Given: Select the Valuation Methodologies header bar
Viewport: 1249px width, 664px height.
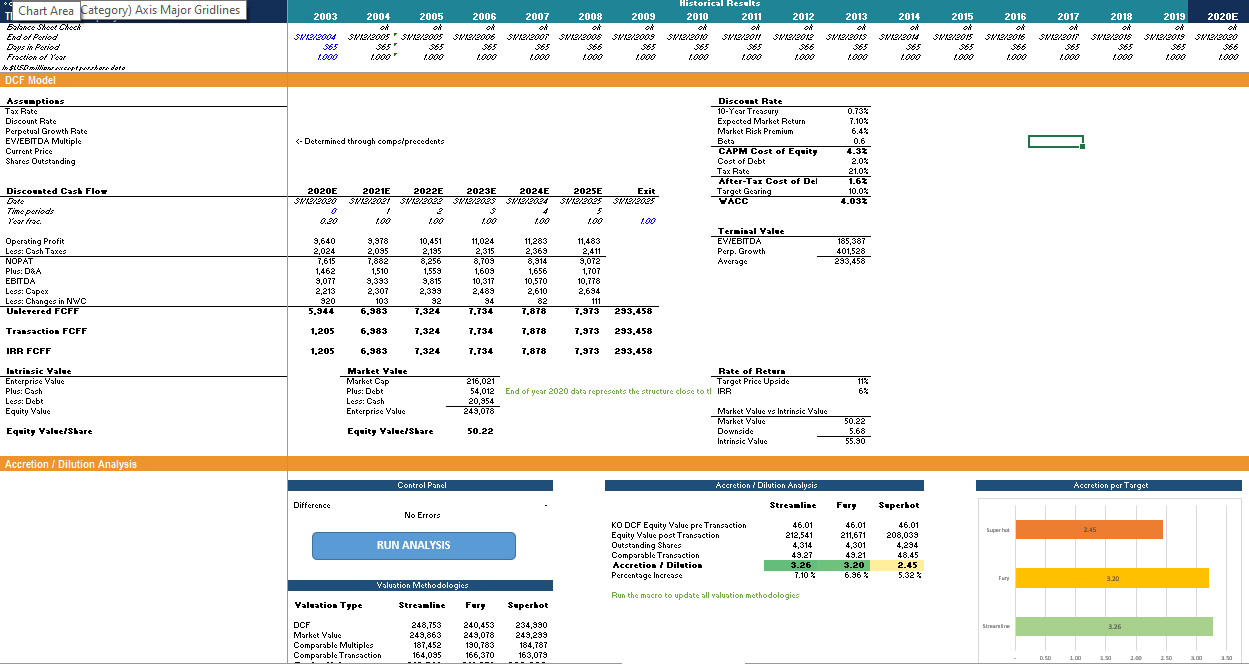Looking at the screenshot, I should (421, 585).
